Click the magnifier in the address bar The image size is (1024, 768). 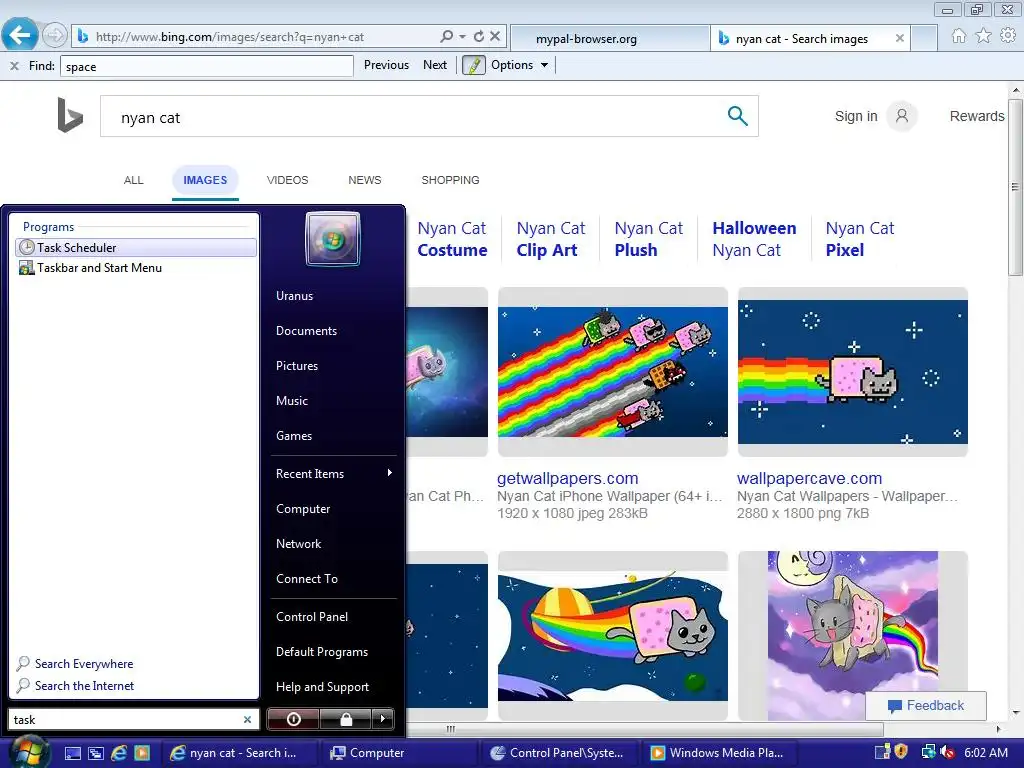[x=447, y=37]
